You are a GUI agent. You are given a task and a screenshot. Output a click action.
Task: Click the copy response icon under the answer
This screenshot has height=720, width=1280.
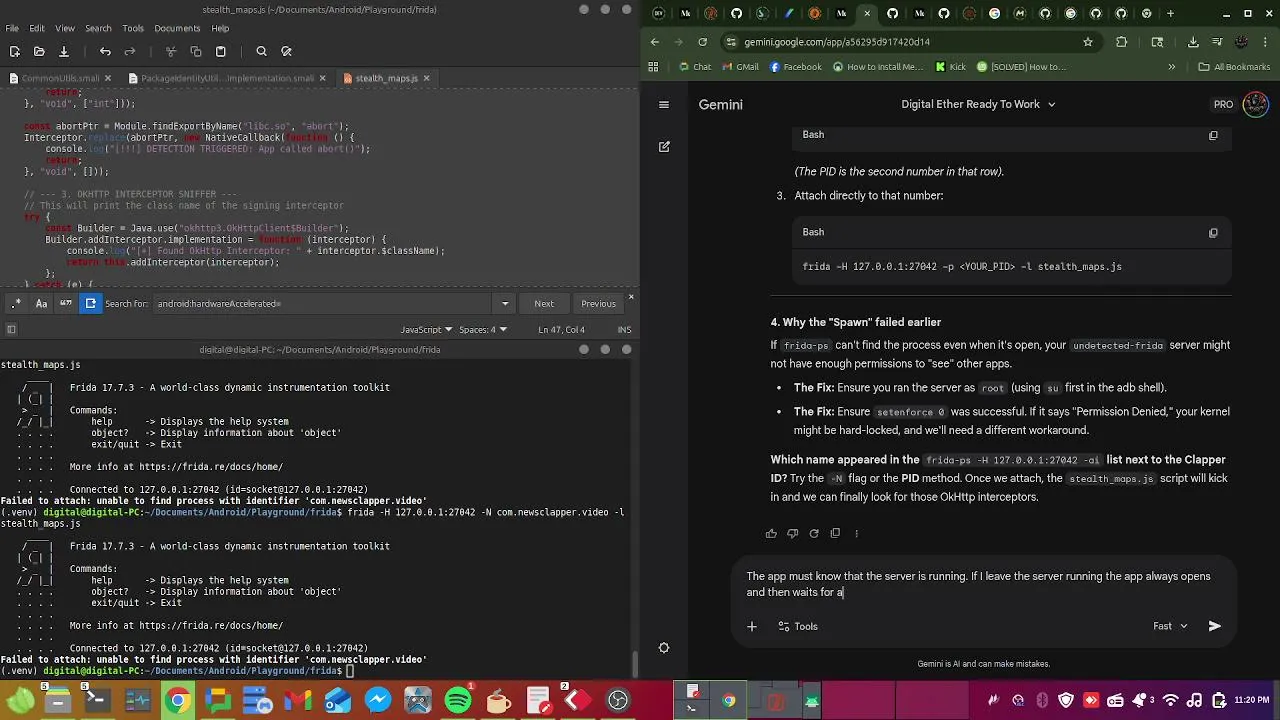tap(835, 533)
